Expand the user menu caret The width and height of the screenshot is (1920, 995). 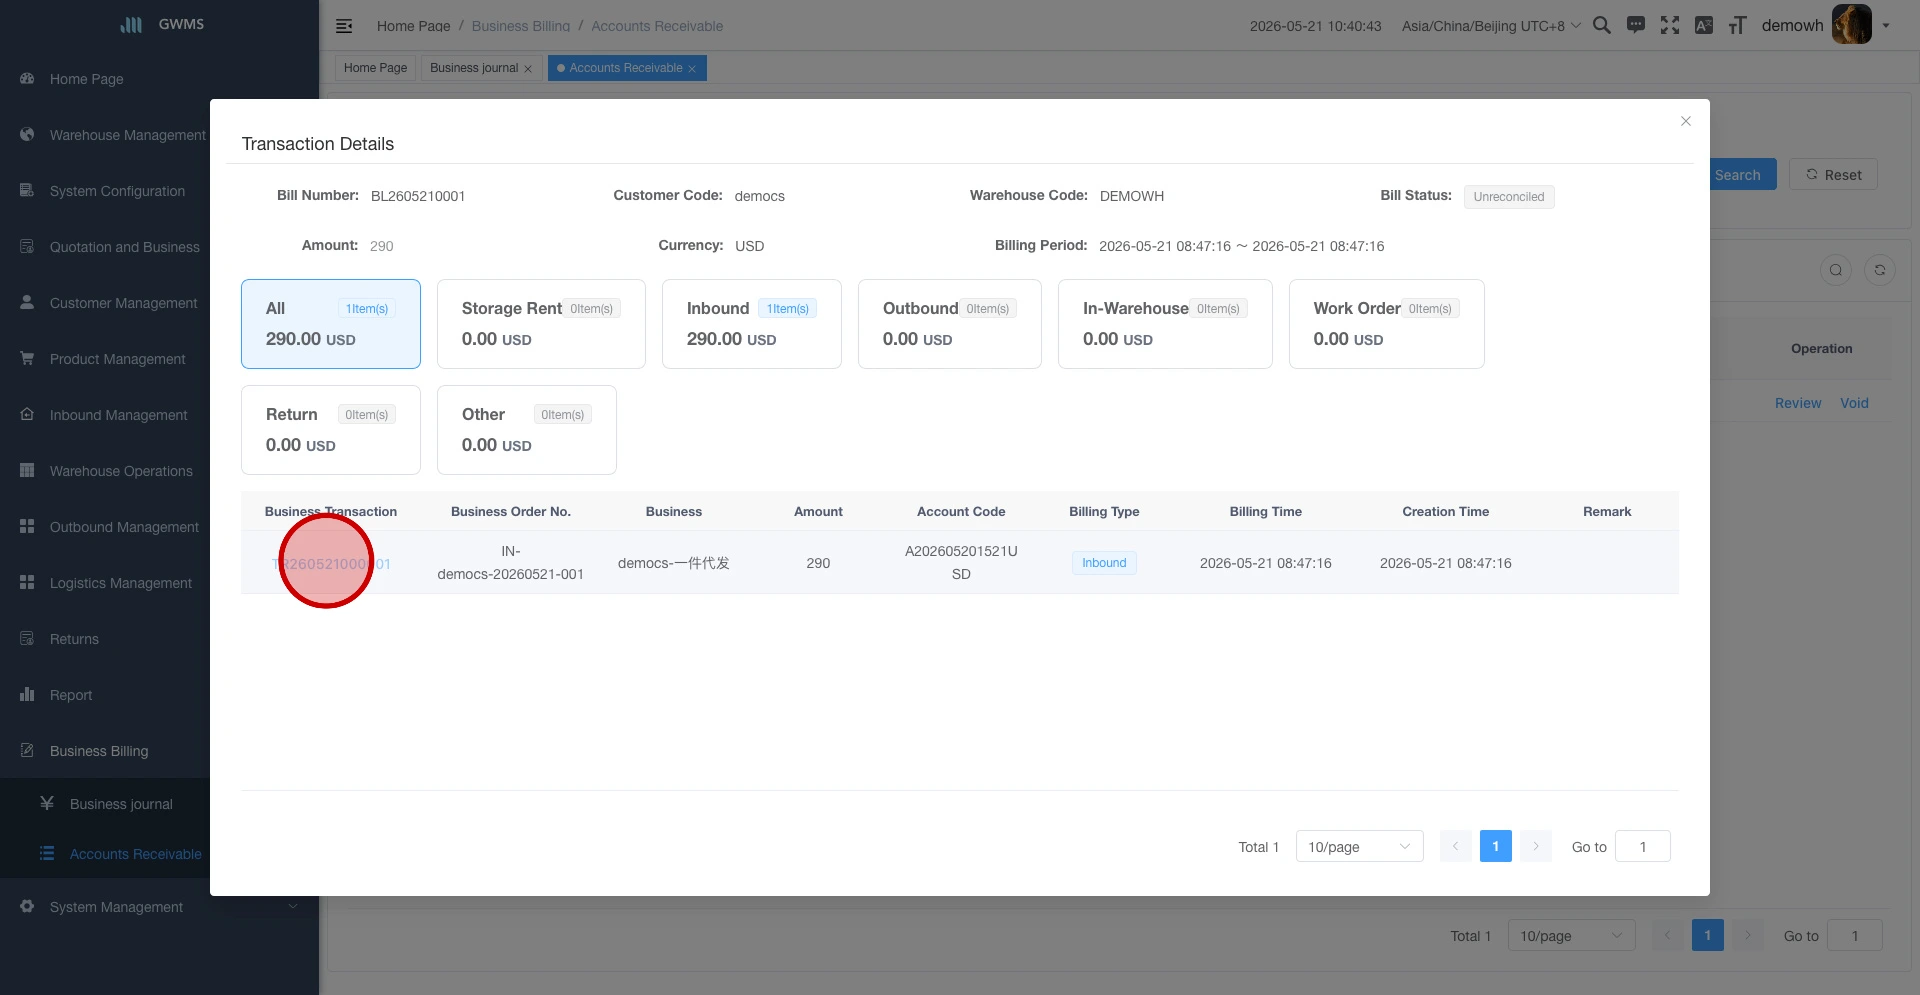click(x=1886, y=26)
